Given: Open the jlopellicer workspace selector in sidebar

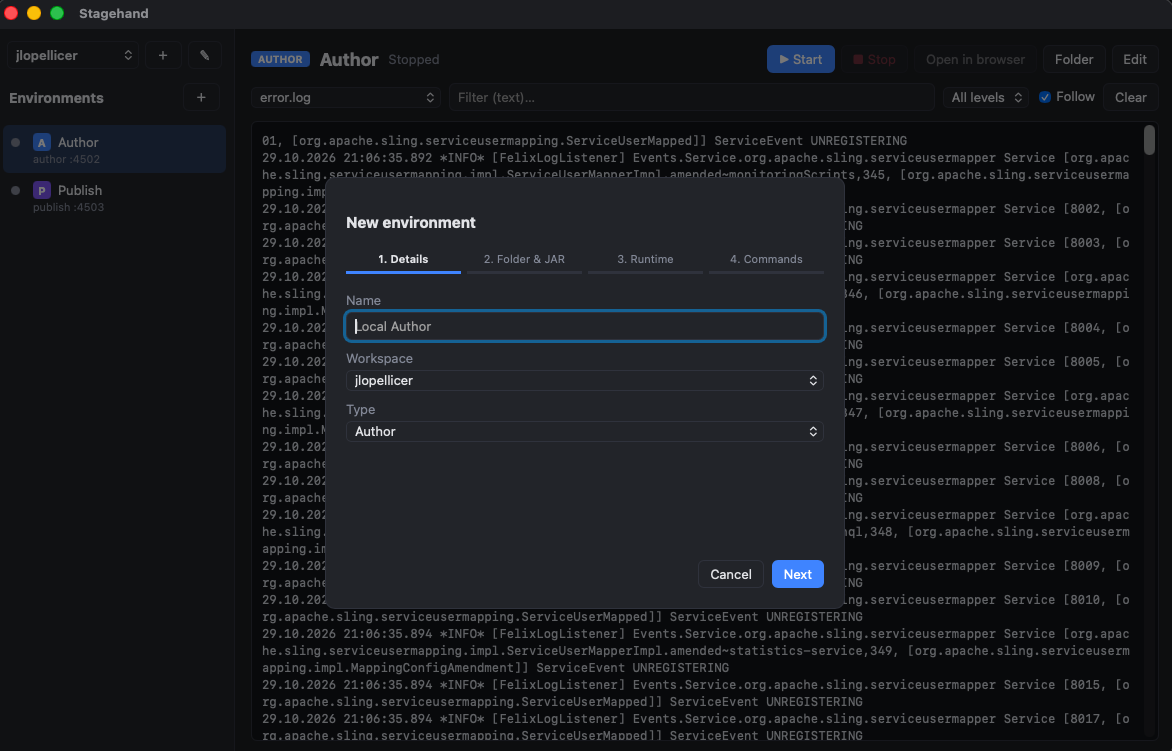Looking at the screenshot, I should coord(73,55).
